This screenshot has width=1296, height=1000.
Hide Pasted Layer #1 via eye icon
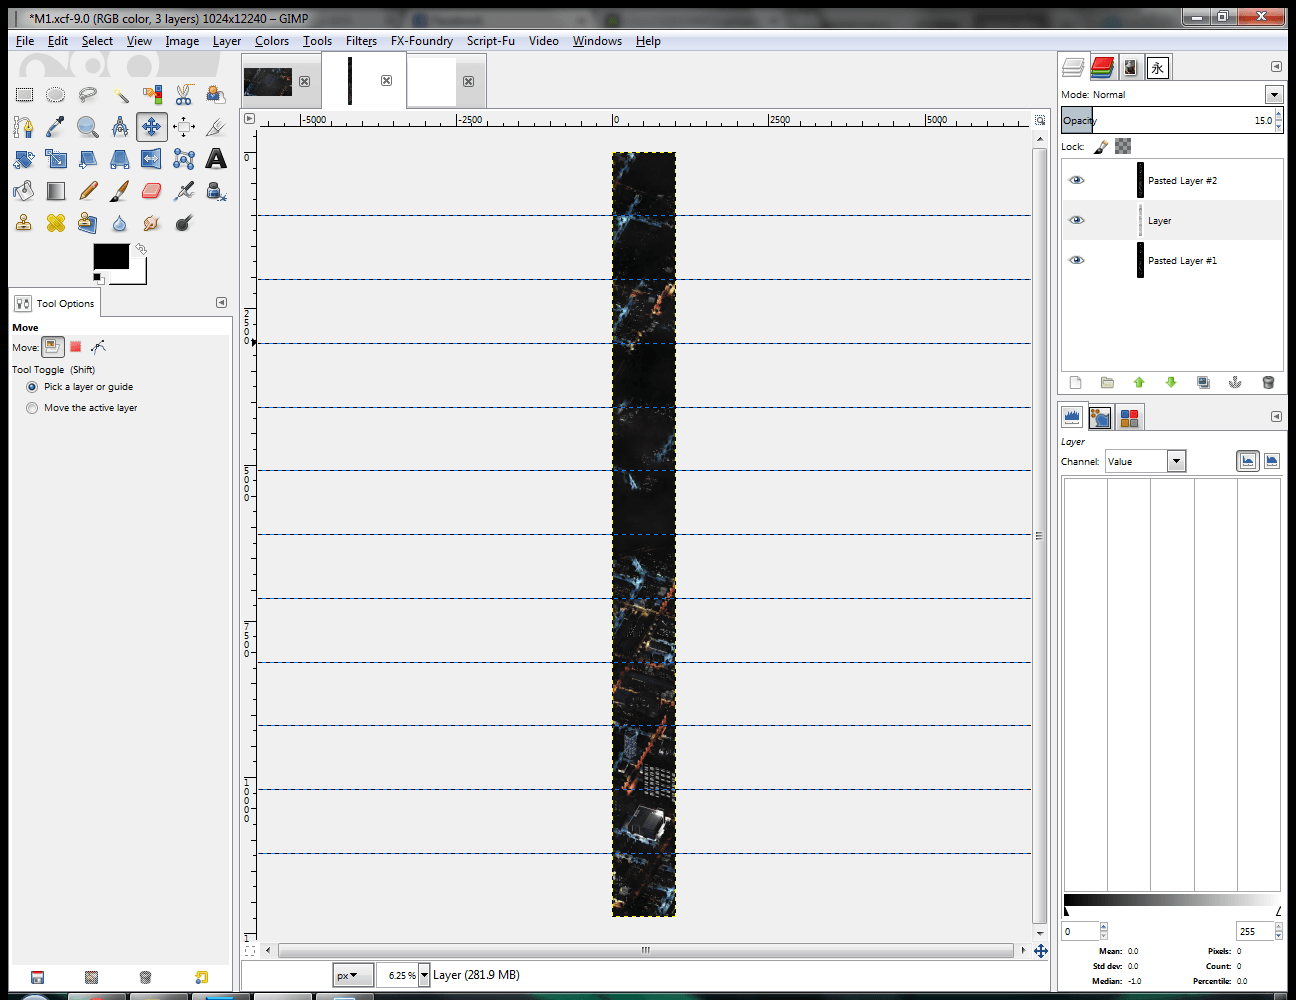[1077, 260]
